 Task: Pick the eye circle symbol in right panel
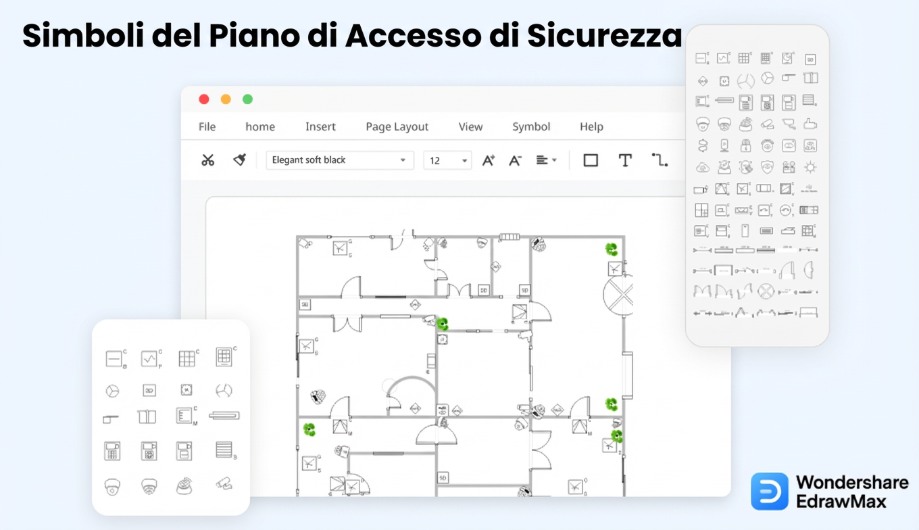coord(767,145)
